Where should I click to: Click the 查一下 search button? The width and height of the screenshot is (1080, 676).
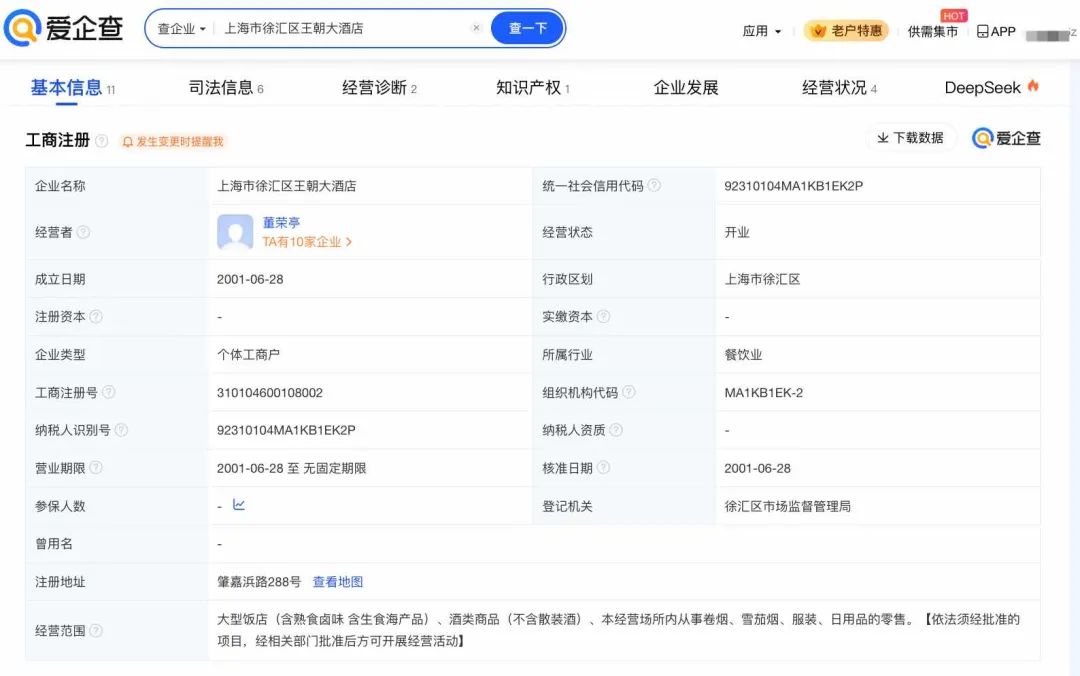(528, 28)
